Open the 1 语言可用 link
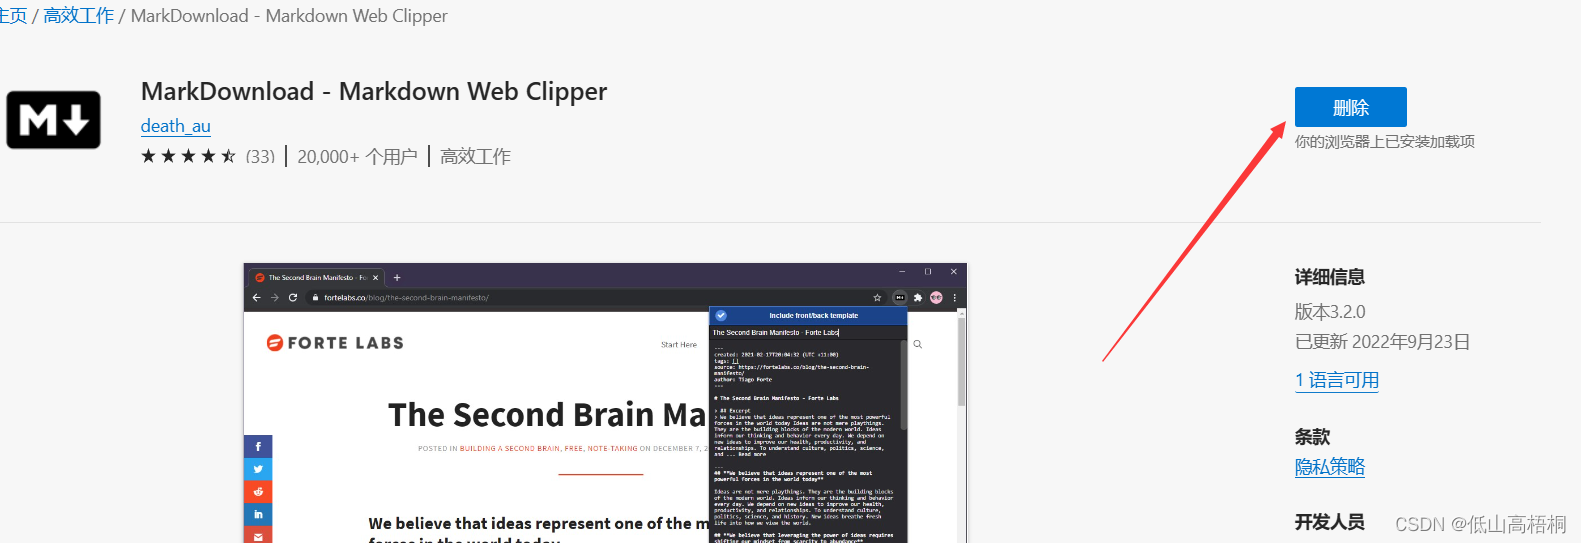 click(1337, 380)
